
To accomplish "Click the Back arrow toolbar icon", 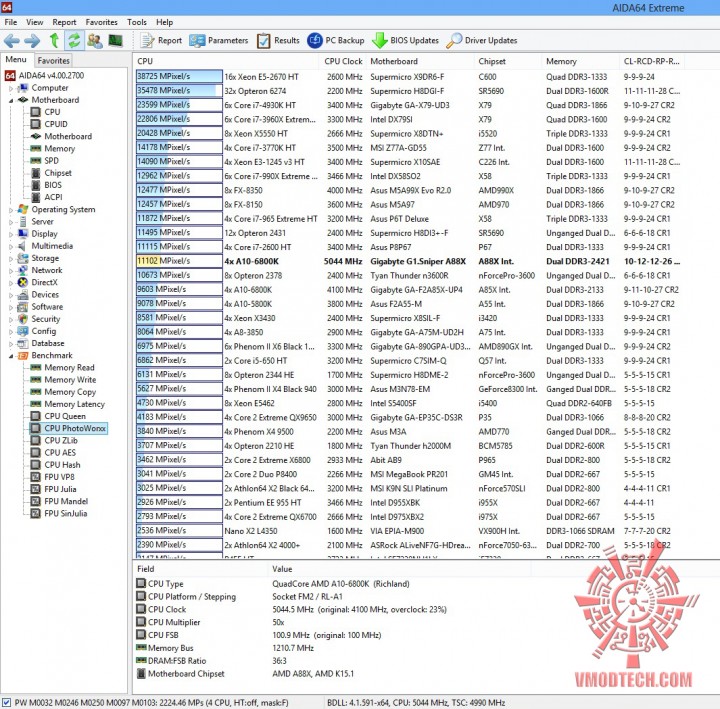I will (x=11, y=41).
